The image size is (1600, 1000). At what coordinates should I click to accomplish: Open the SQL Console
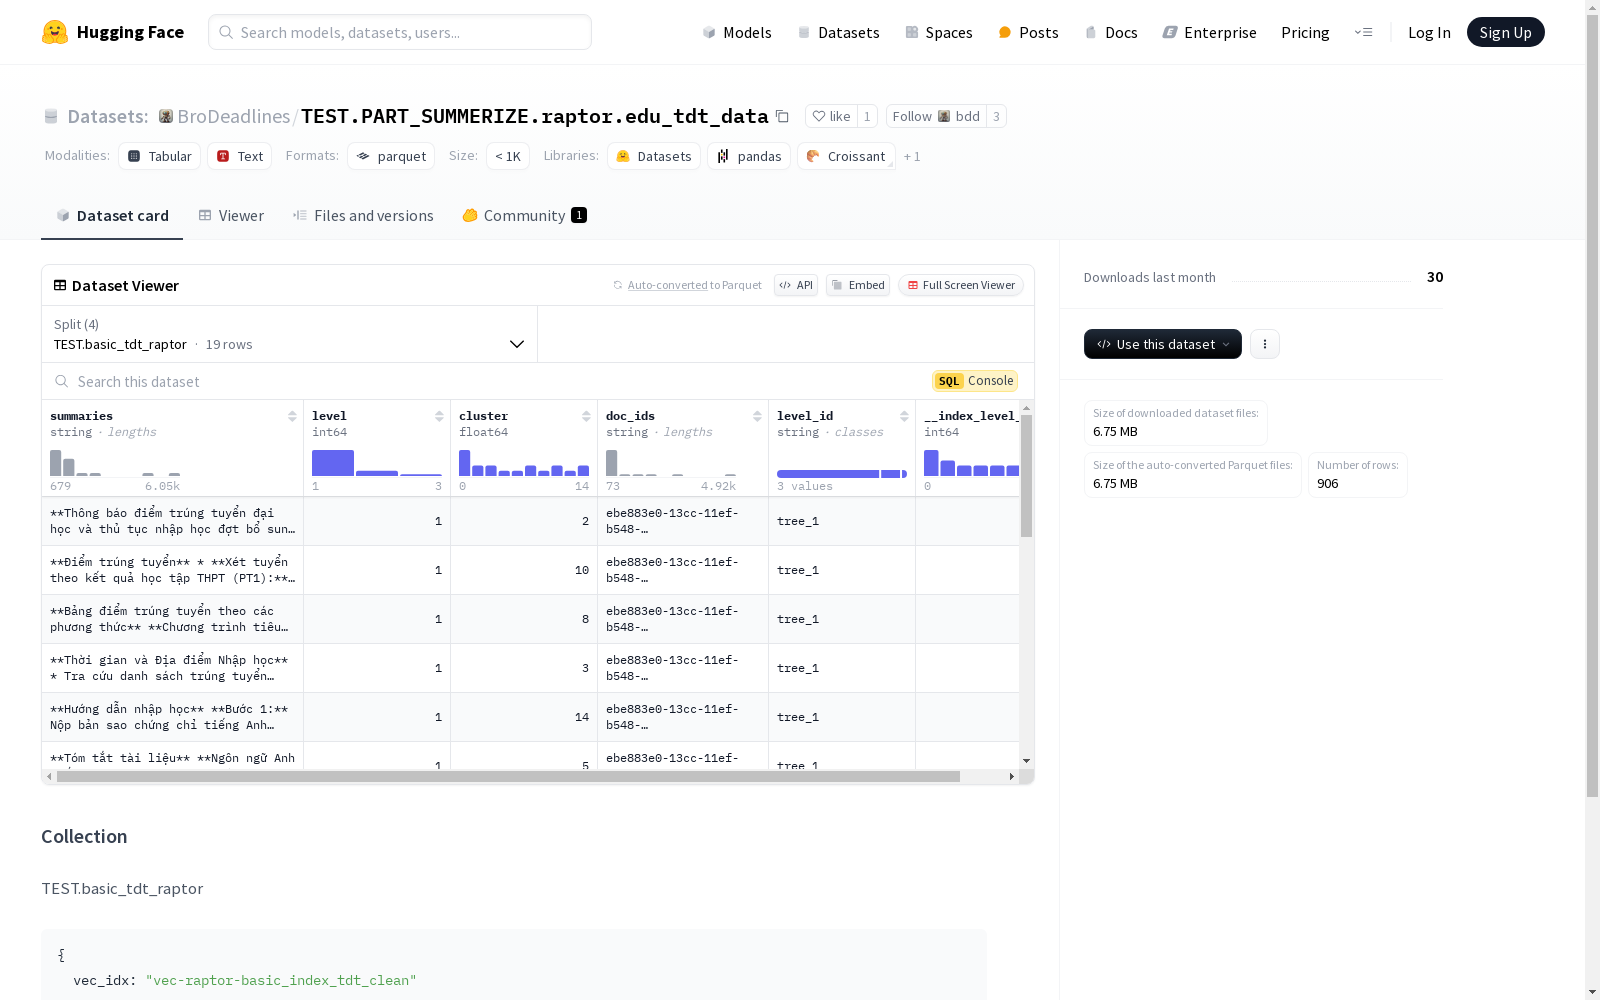click(x=975, y=381)
